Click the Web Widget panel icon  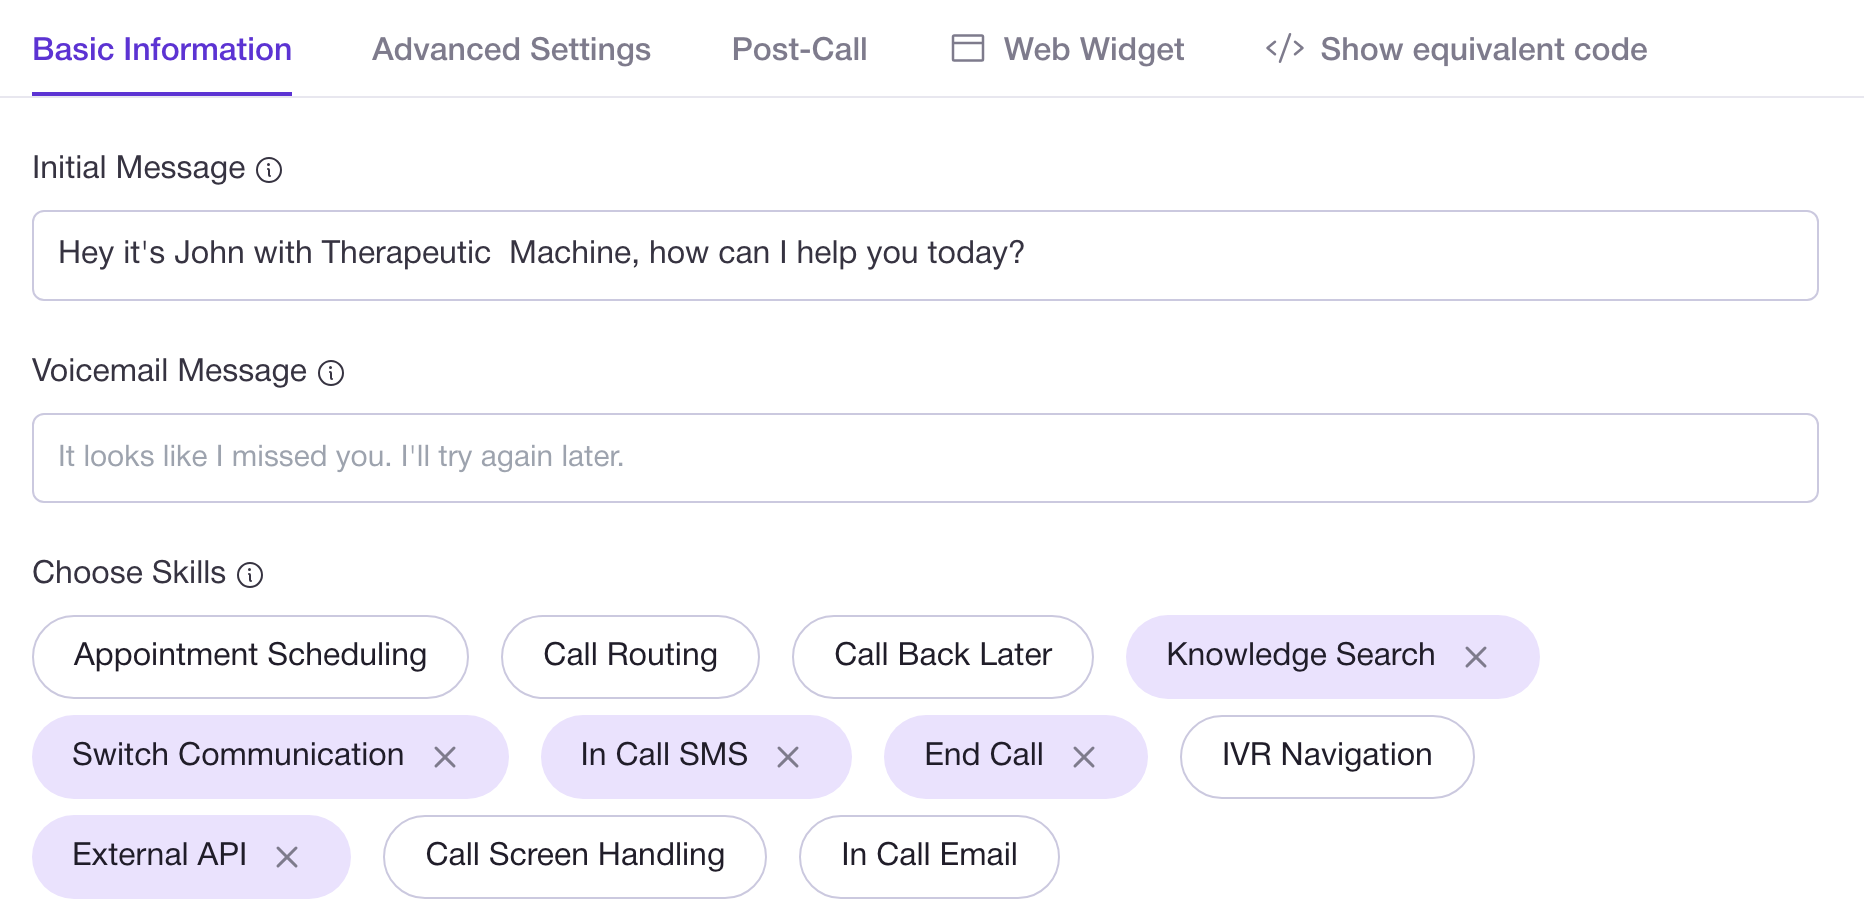966,48
